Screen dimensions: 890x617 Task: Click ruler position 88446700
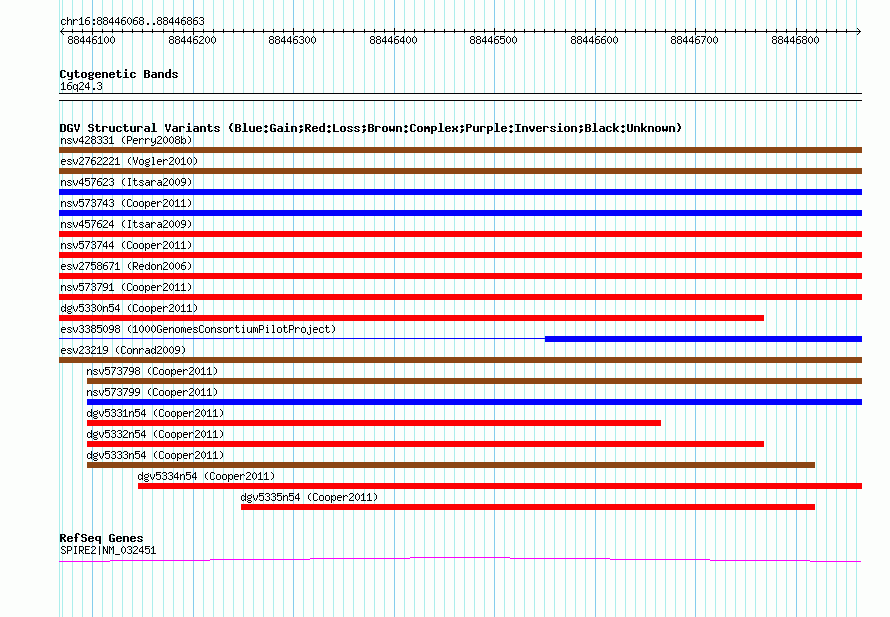pyautogui.click(x=695, y=40)
